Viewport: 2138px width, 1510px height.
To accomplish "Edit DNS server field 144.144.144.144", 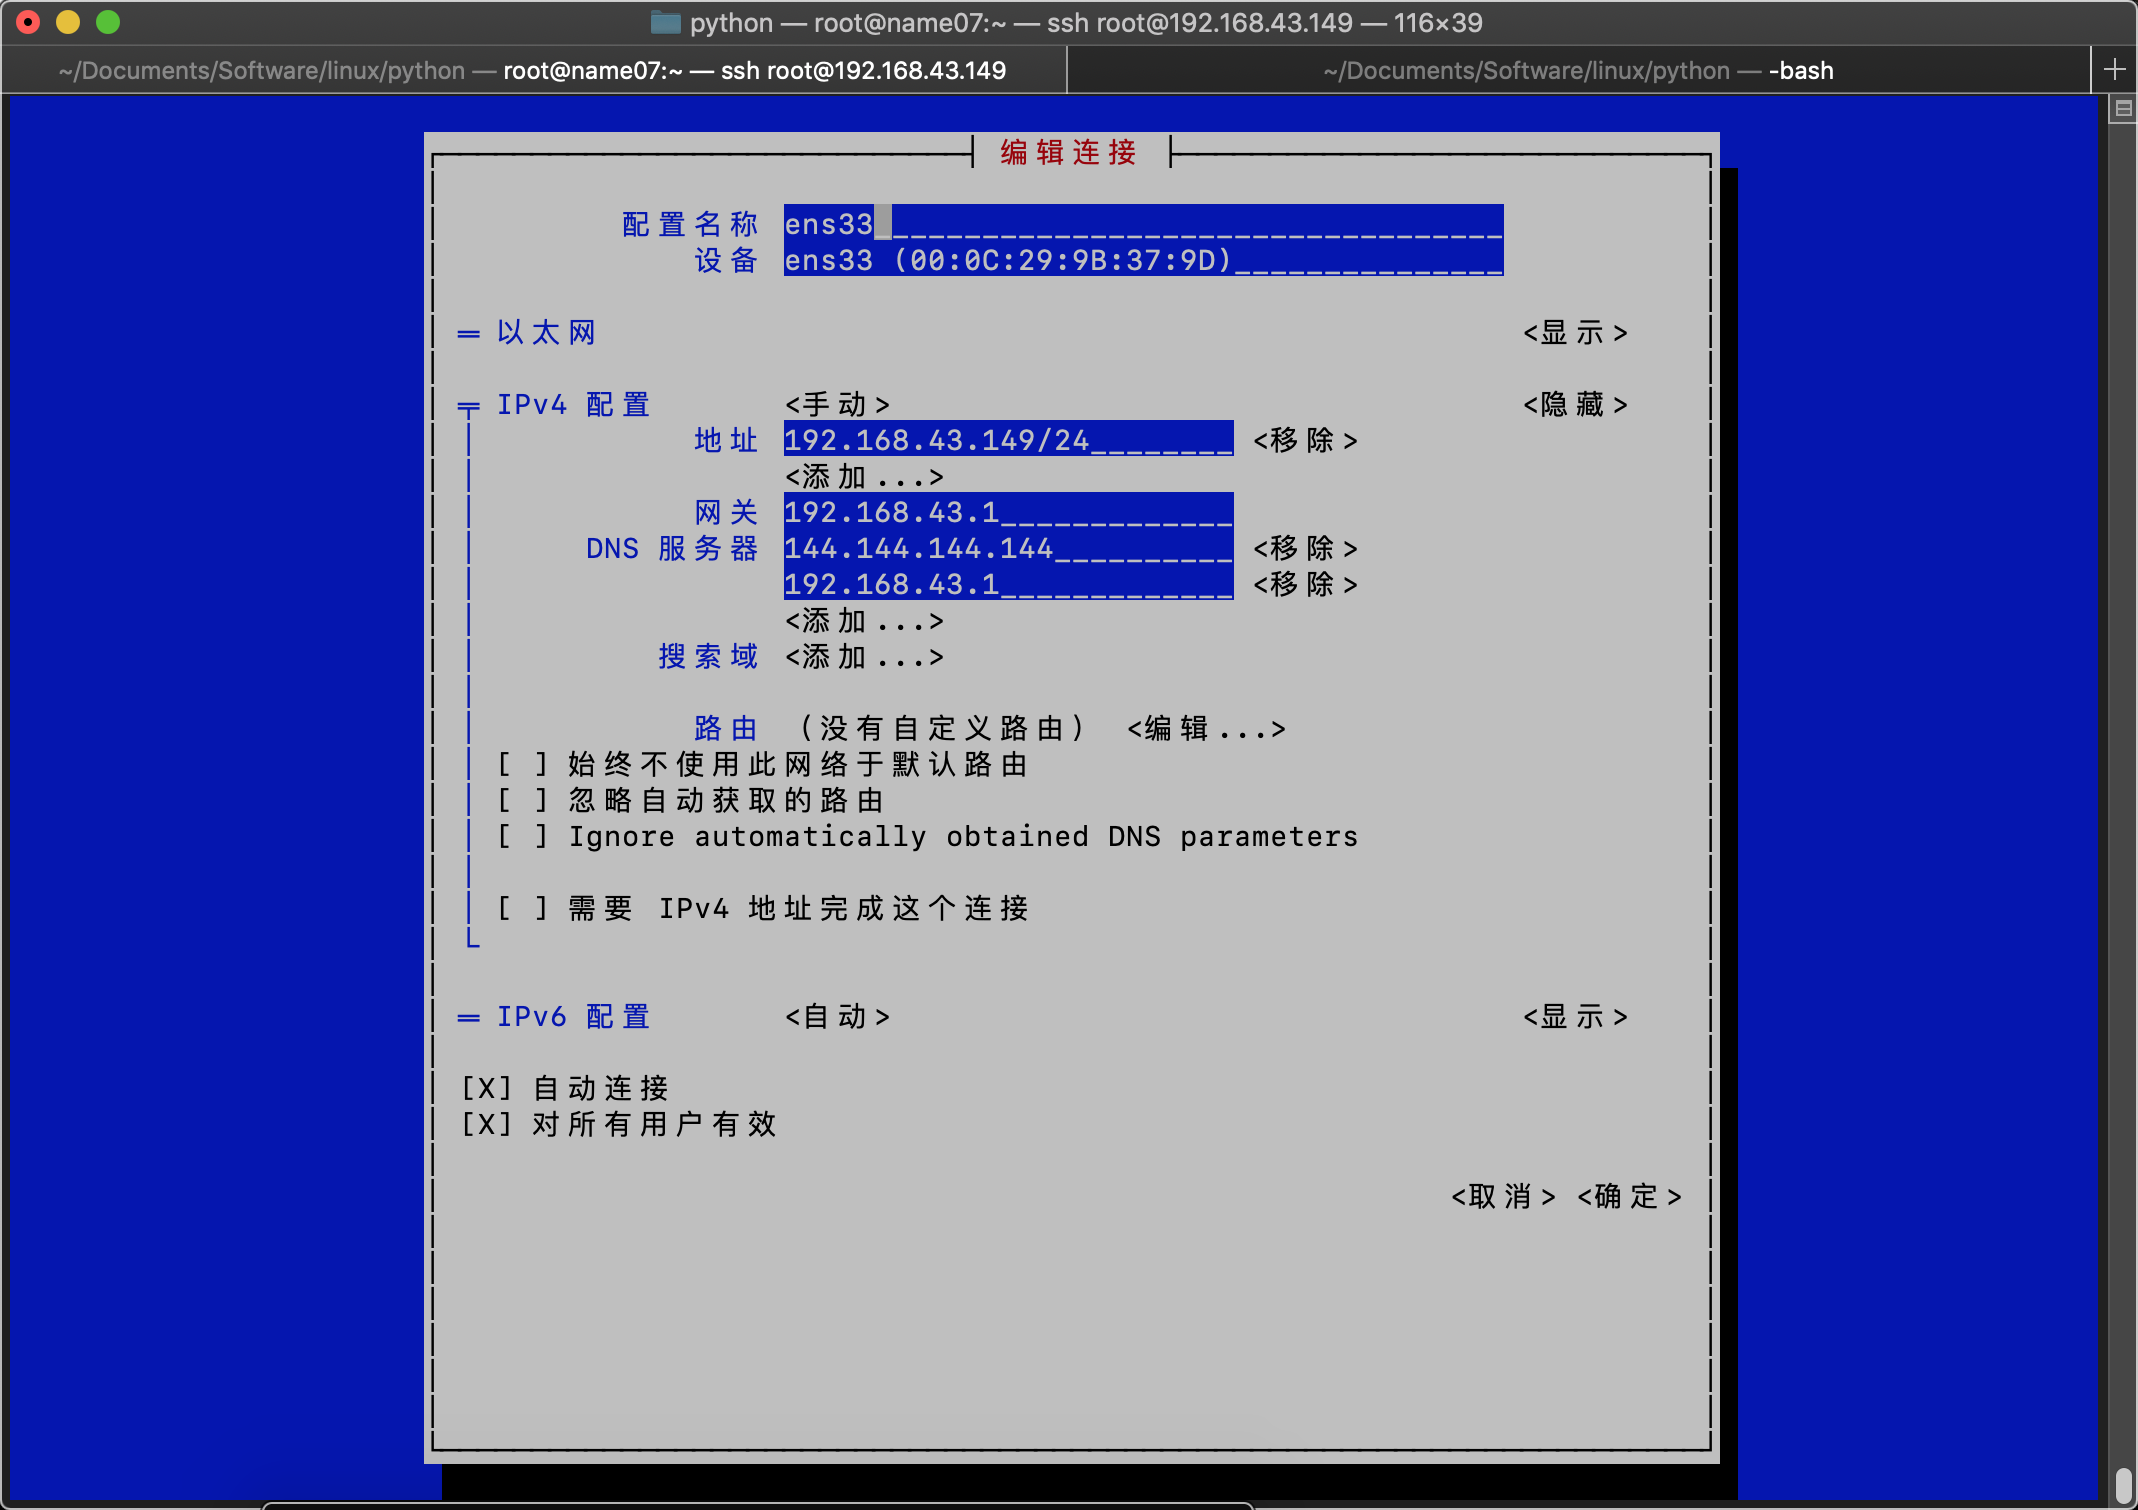I will click(1008, 548).
